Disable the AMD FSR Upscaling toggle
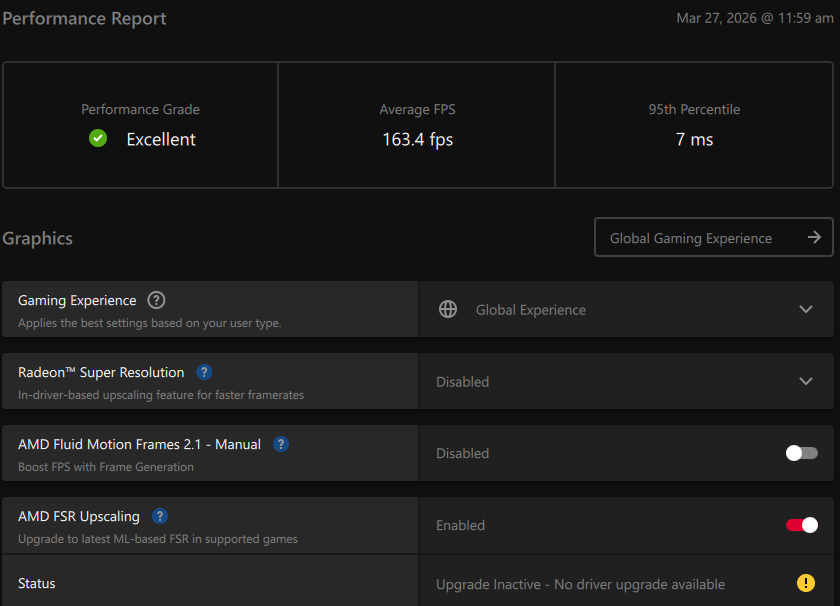The height and width of the screenshot is (606, 840). (x=801, y=525)
